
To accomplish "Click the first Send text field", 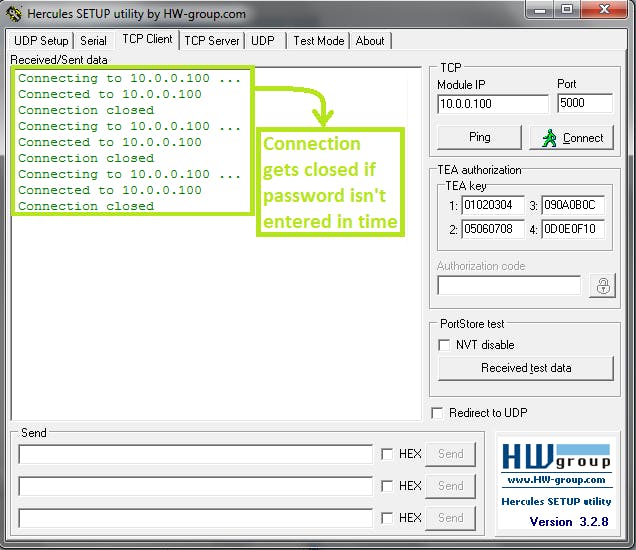I will click(195, 454).
